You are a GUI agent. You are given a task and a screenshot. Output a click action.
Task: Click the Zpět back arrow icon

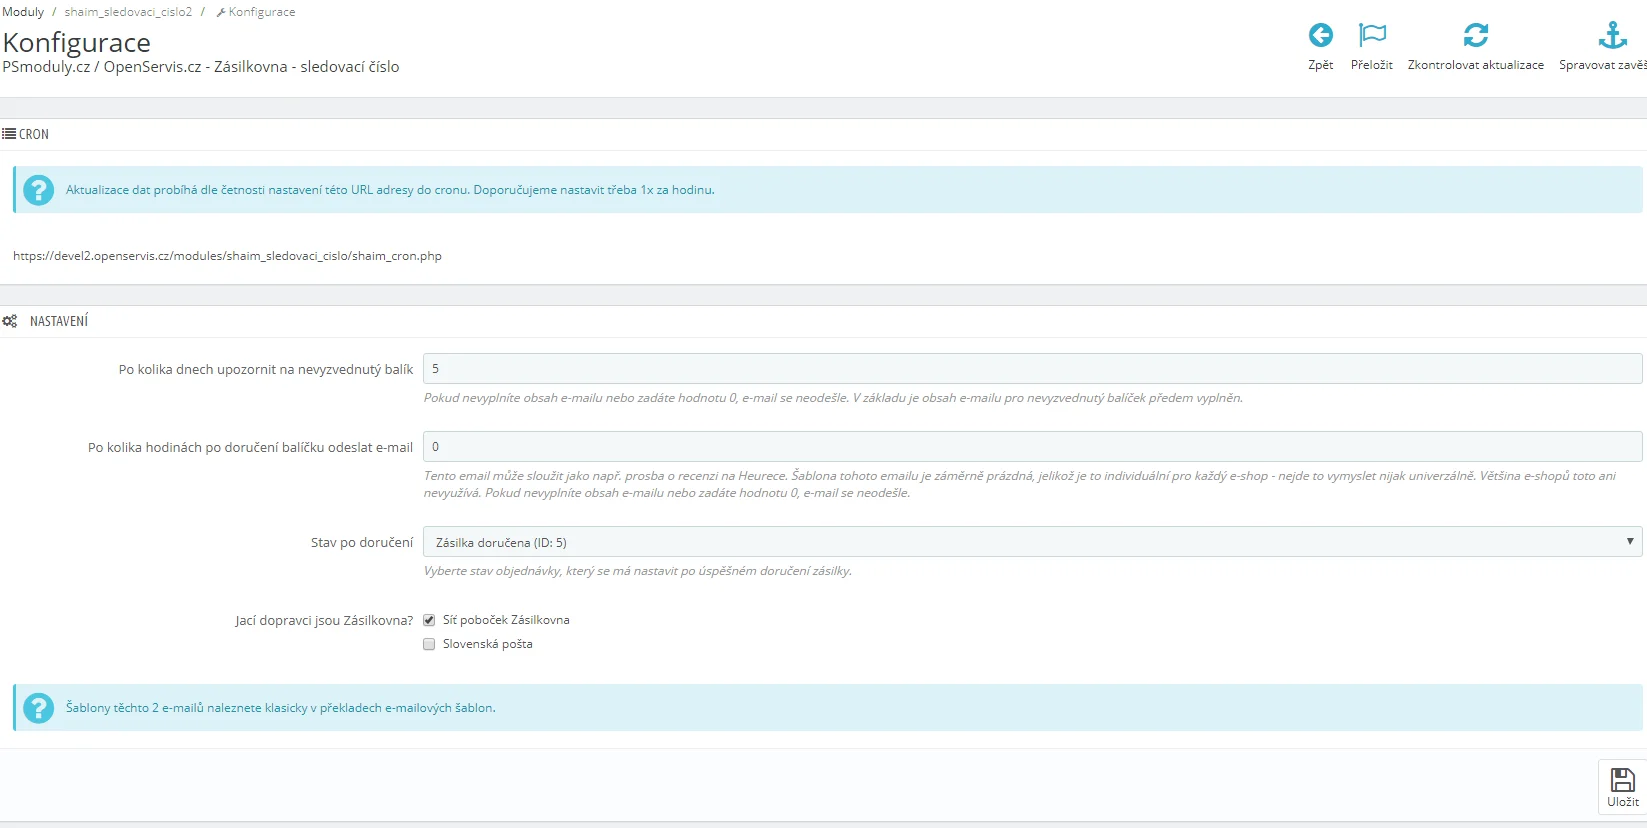(1320, 36)
